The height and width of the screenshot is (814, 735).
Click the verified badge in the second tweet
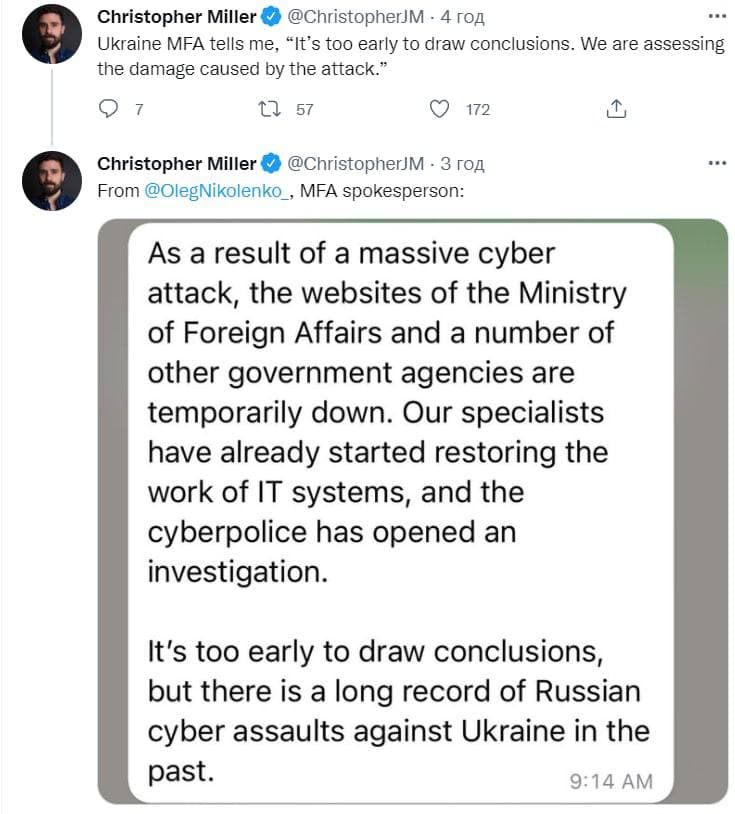pyautogui.click(x=270, y=164)
